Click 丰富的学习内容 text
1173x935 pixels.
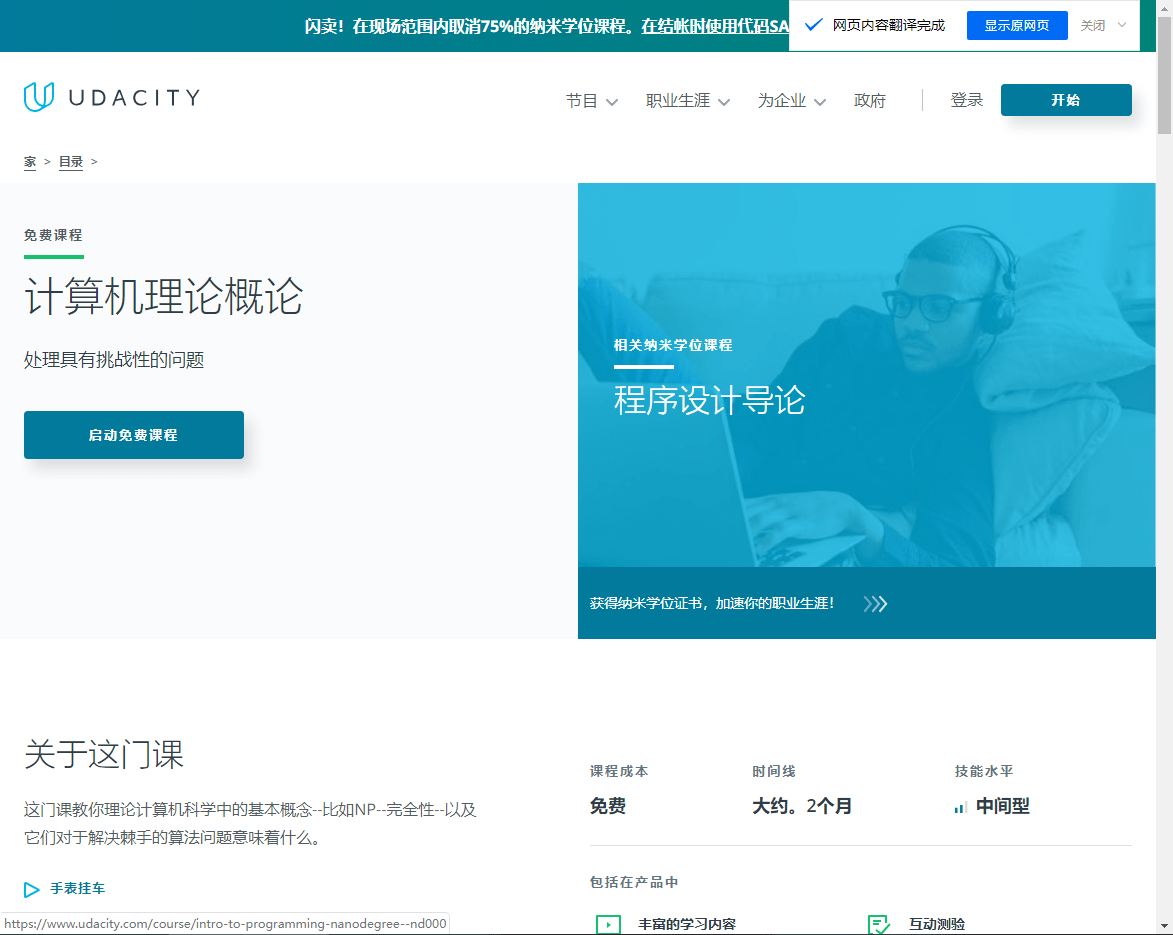687,925
